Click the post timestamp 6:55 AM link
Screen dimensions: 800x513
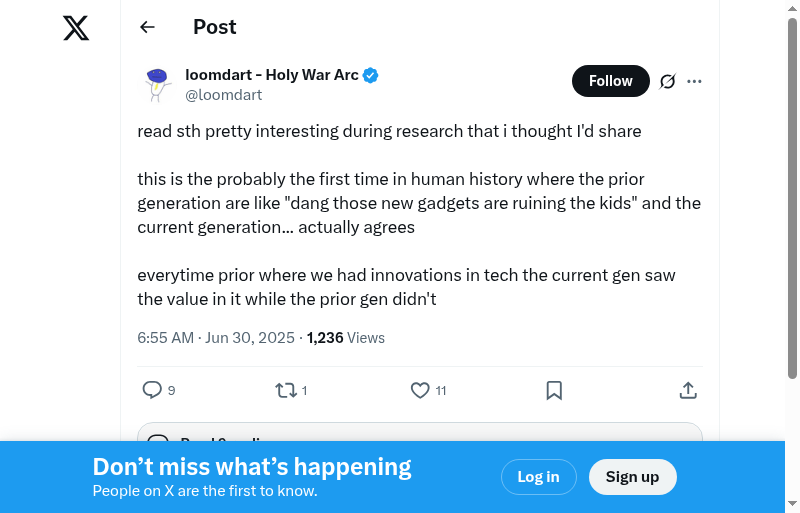[x=165, y=338]
